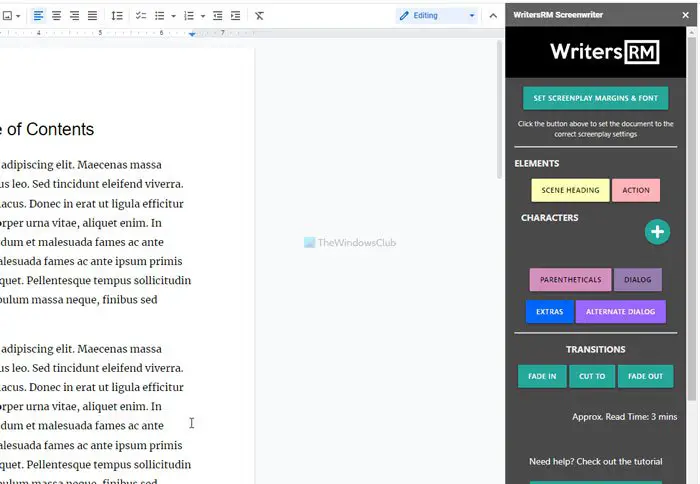Click the CHARACTERS section label

click(x=550, y=217)
